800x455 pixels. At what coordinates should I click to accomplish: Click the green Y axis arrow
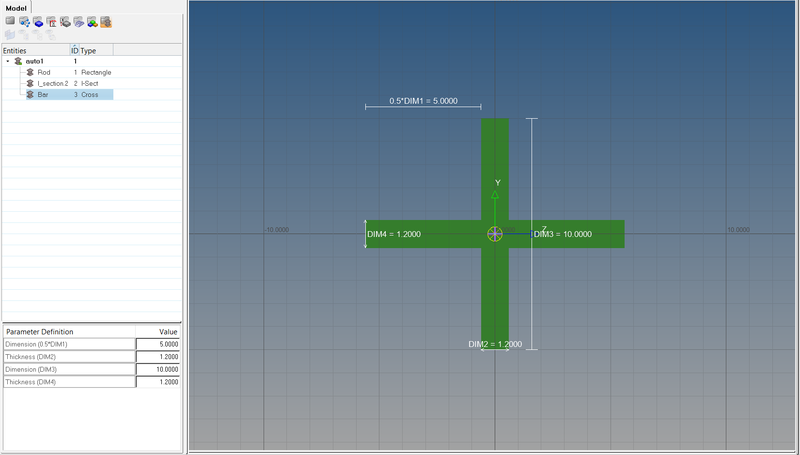pyautogui.click(x=494, y=194)
